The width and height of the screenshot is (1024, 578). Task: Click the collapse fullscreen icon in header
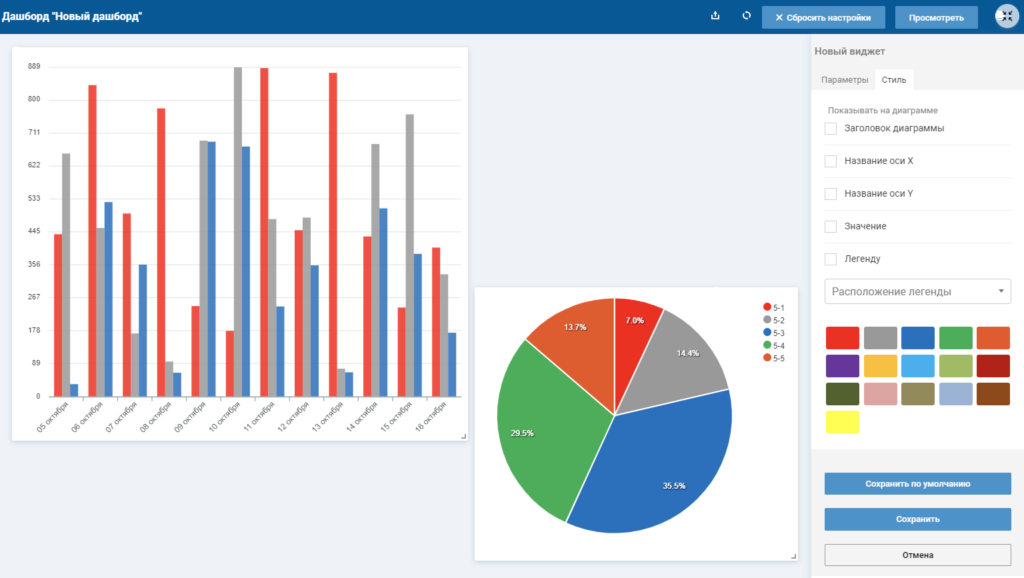click(1007, 16)
